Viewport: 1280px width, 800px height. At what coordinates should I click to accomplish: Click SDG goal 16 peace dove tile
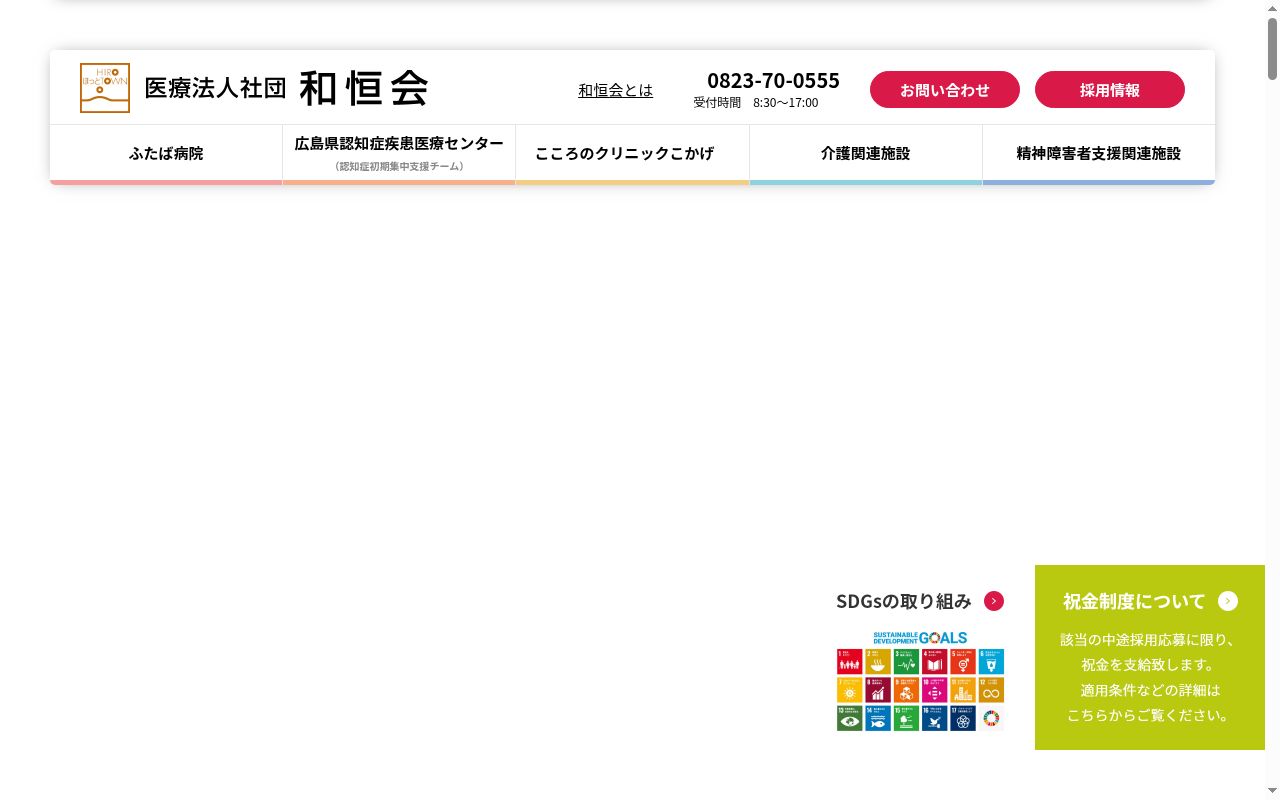pos(935,718)
